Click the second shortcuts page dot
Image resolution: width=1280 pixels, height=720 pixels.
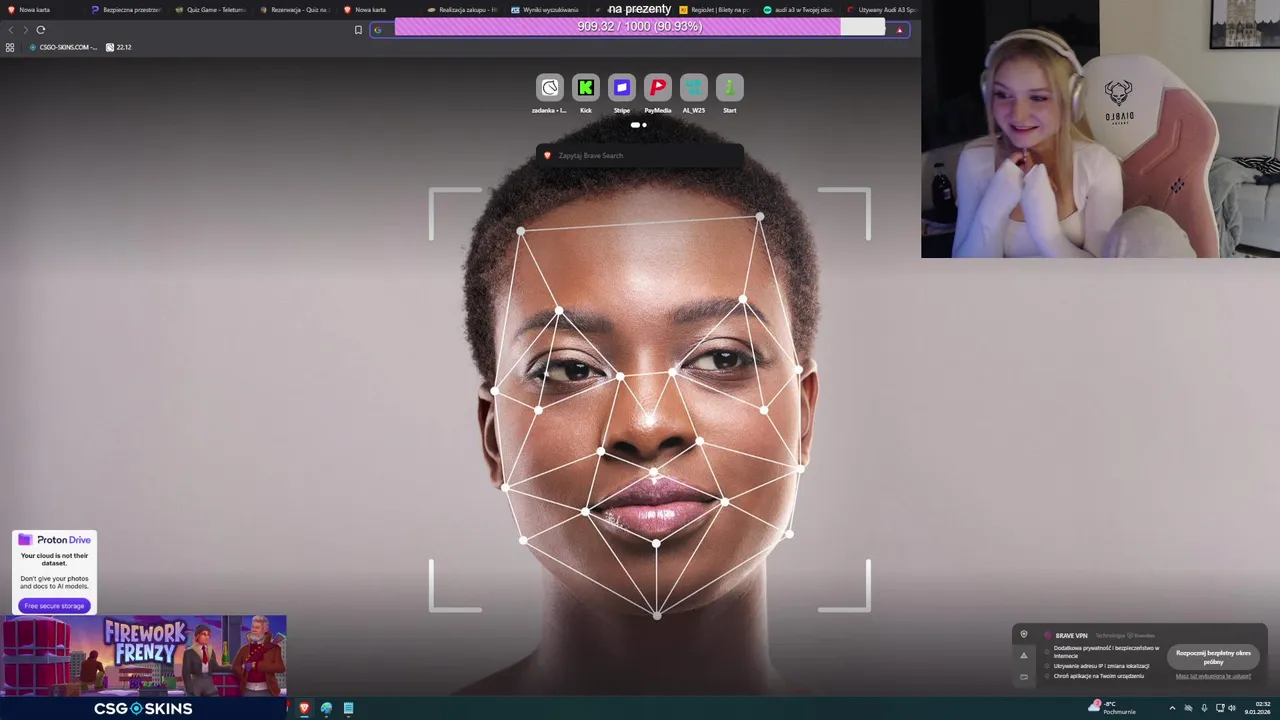(644, 125)
